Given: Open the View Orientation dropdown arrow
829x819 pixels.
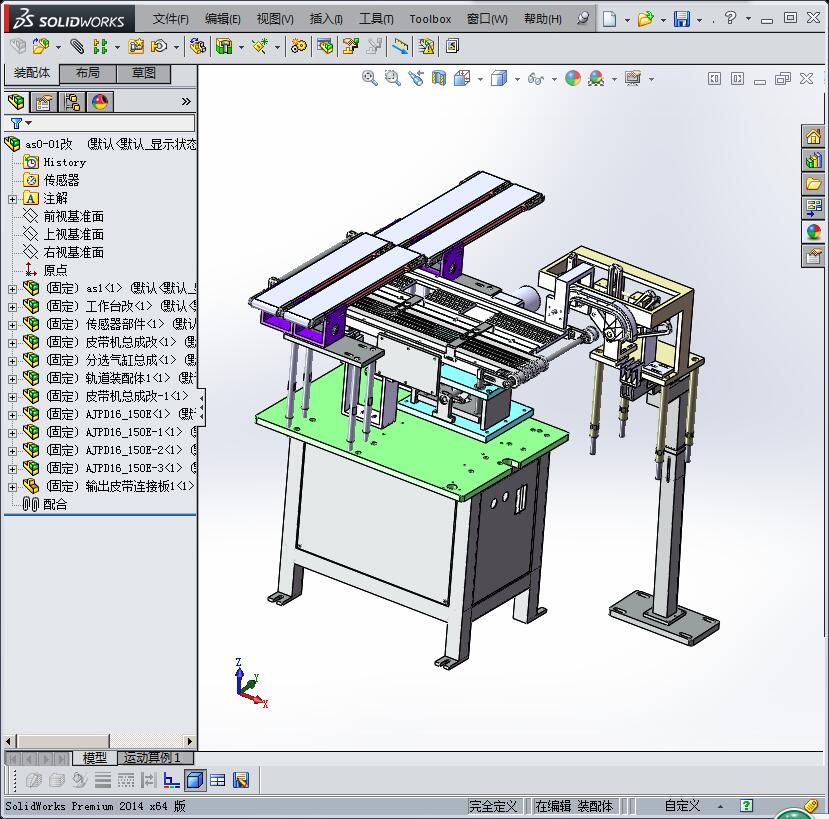Looking at the screenshot, I should point(480,79).
